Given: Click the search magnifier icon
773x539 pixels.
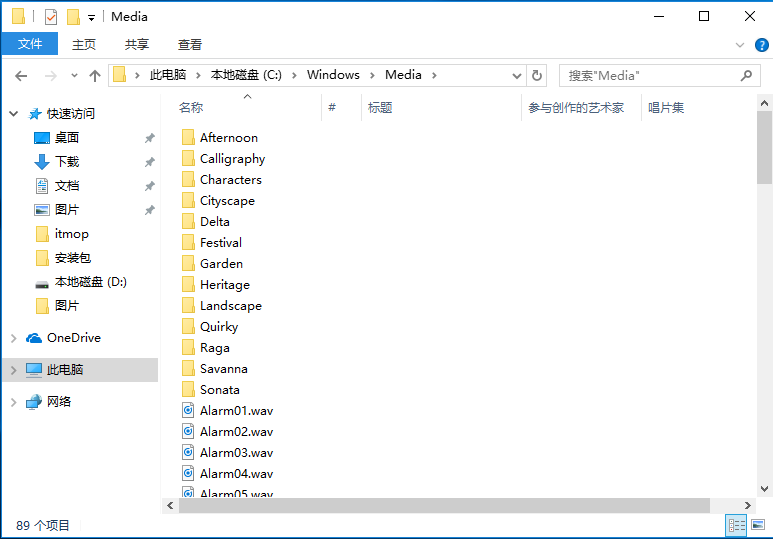Looking at the screenshot, I should tap(746, 75).
